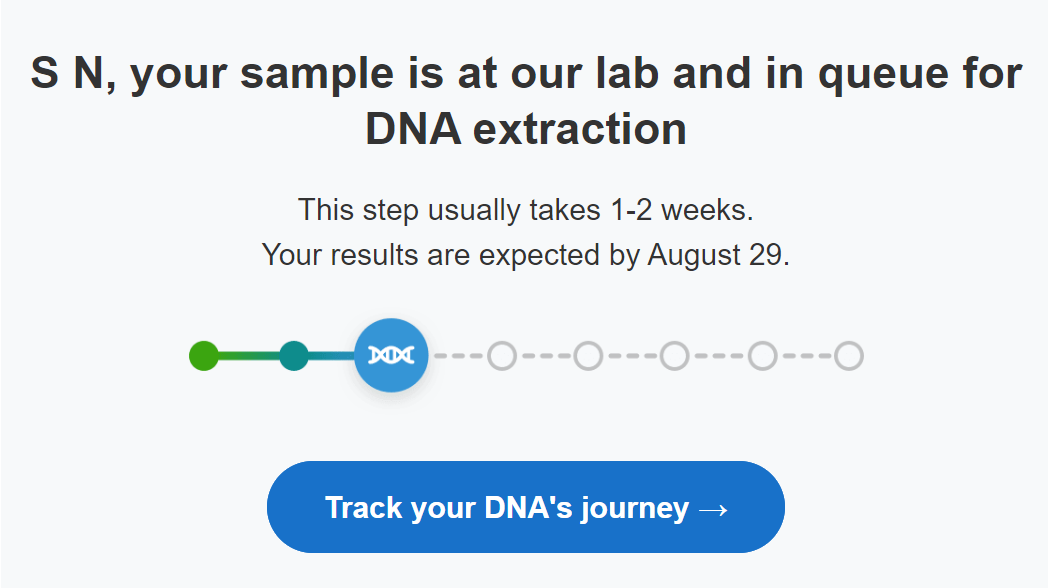The width and height of the screenshot is (1048, 588).
Task: Click the first empty gray step circle
Action: [x=502, y=355]
